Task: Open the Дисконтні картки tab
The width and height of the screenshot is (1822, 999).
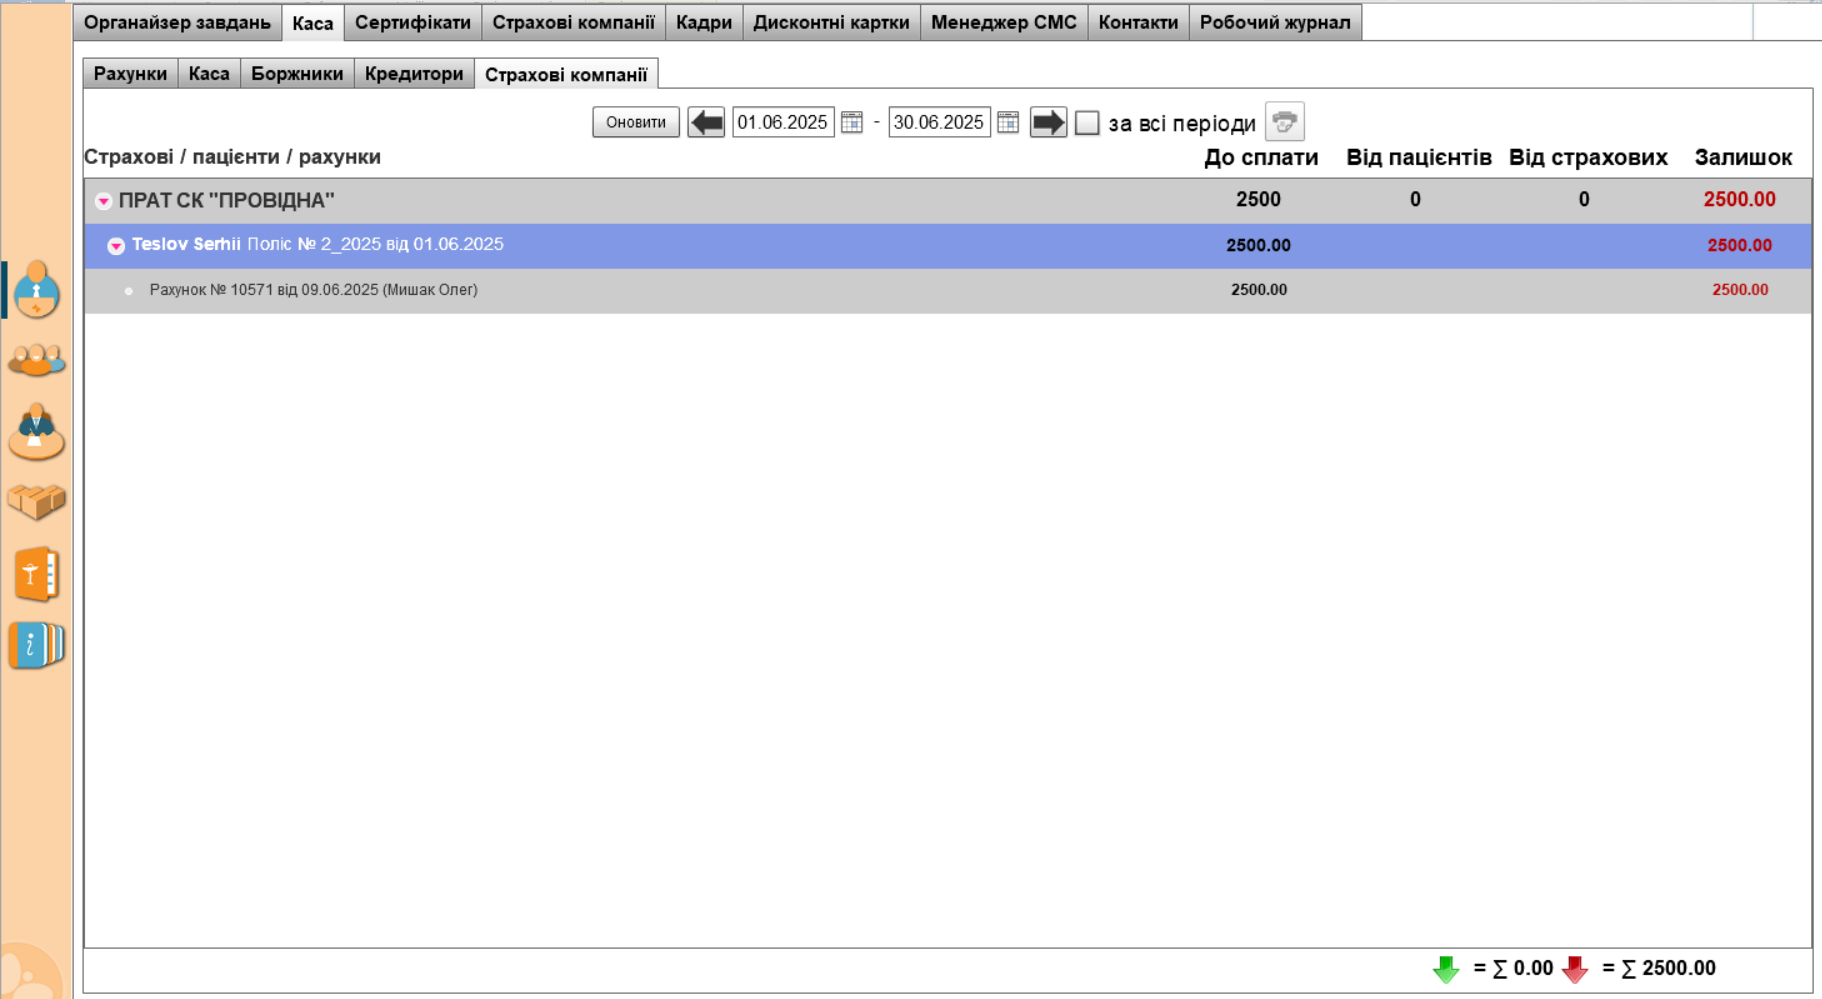Action: (x=831, y=22)
